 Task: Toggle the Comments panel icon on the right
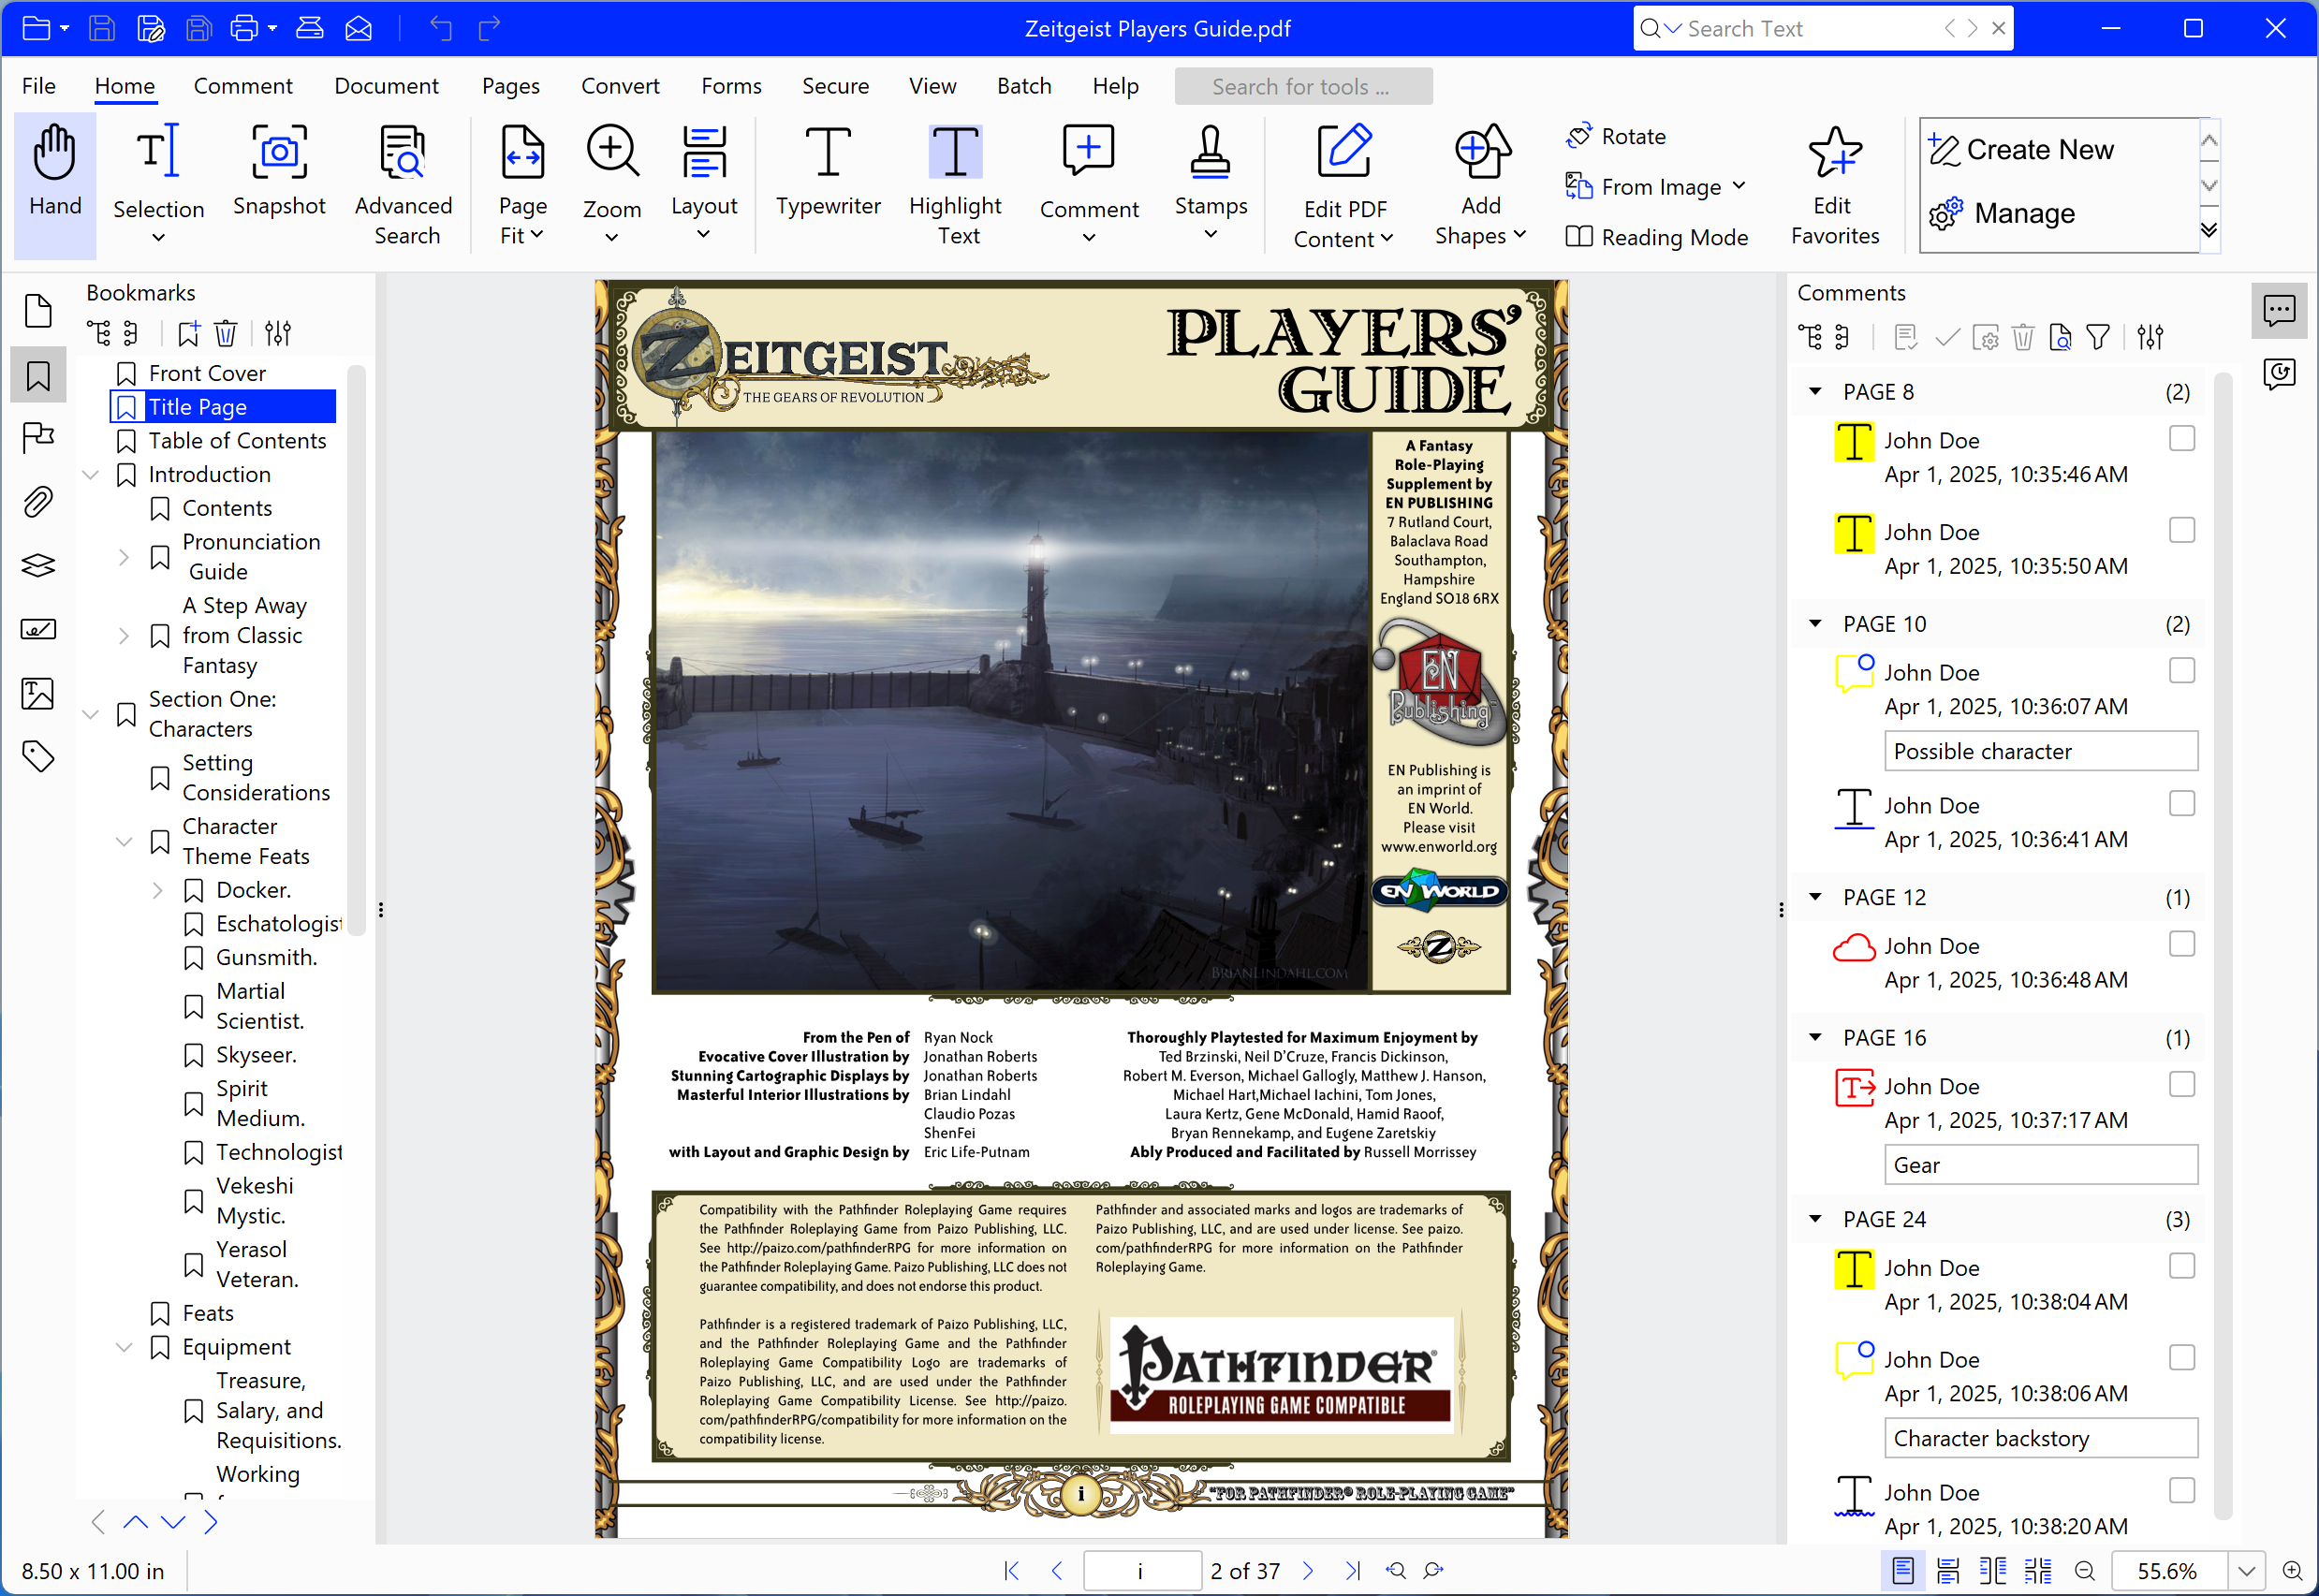click(x=2280, y=310)
